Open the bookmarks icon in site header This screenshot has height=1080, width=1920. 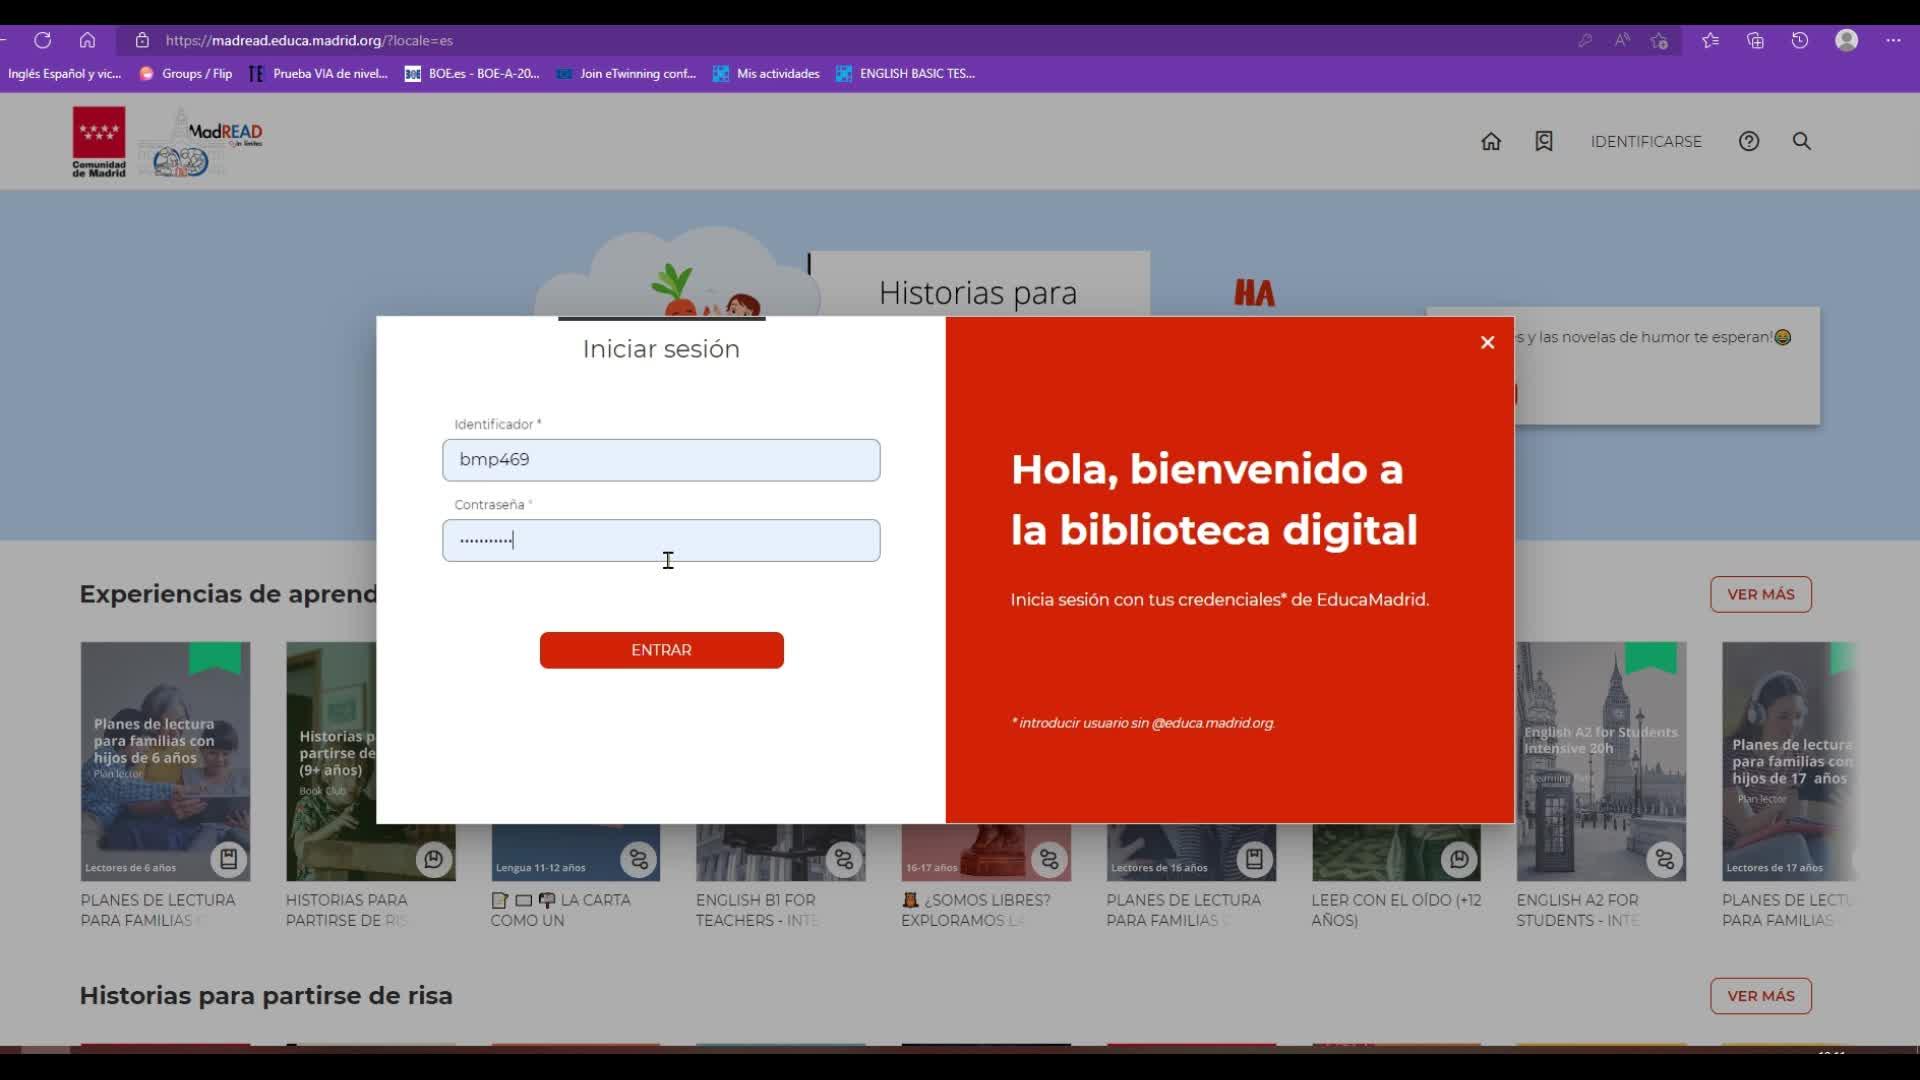(x=1544, y=141)
